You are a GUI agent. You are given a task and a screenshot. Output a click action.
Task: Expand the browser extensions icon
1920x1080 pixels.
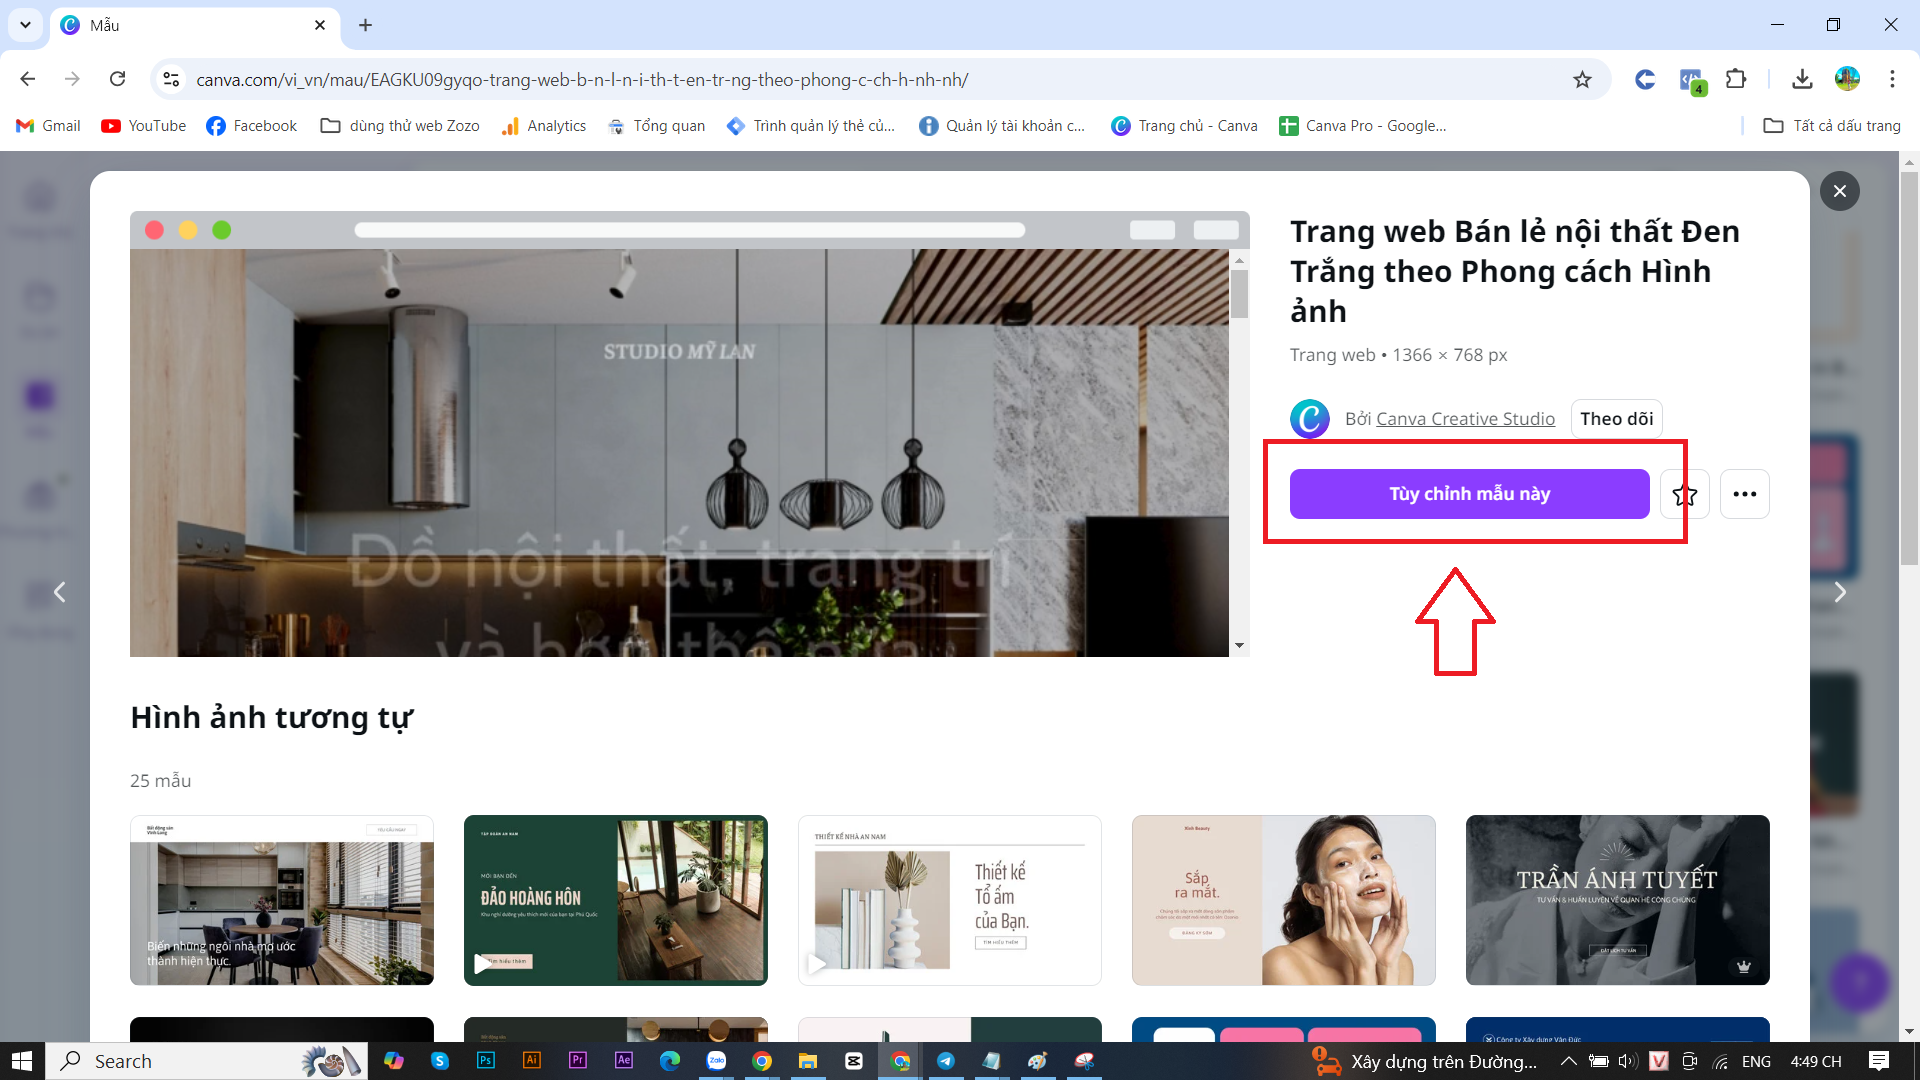1737,79
